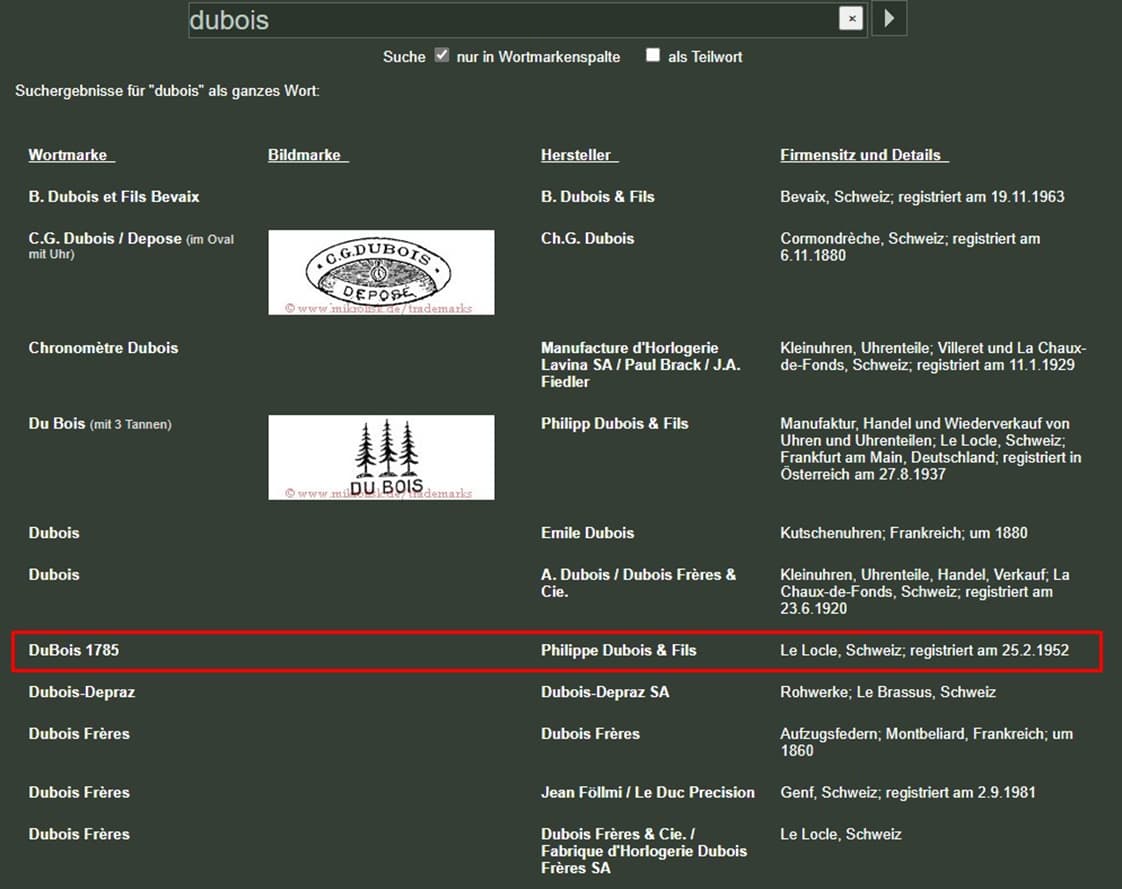The height and width of the screenshot is (889, 1122).
Task: Click manufacturer "Jean Föllmi / Le Duc Precision"
Action: (648, 792)
